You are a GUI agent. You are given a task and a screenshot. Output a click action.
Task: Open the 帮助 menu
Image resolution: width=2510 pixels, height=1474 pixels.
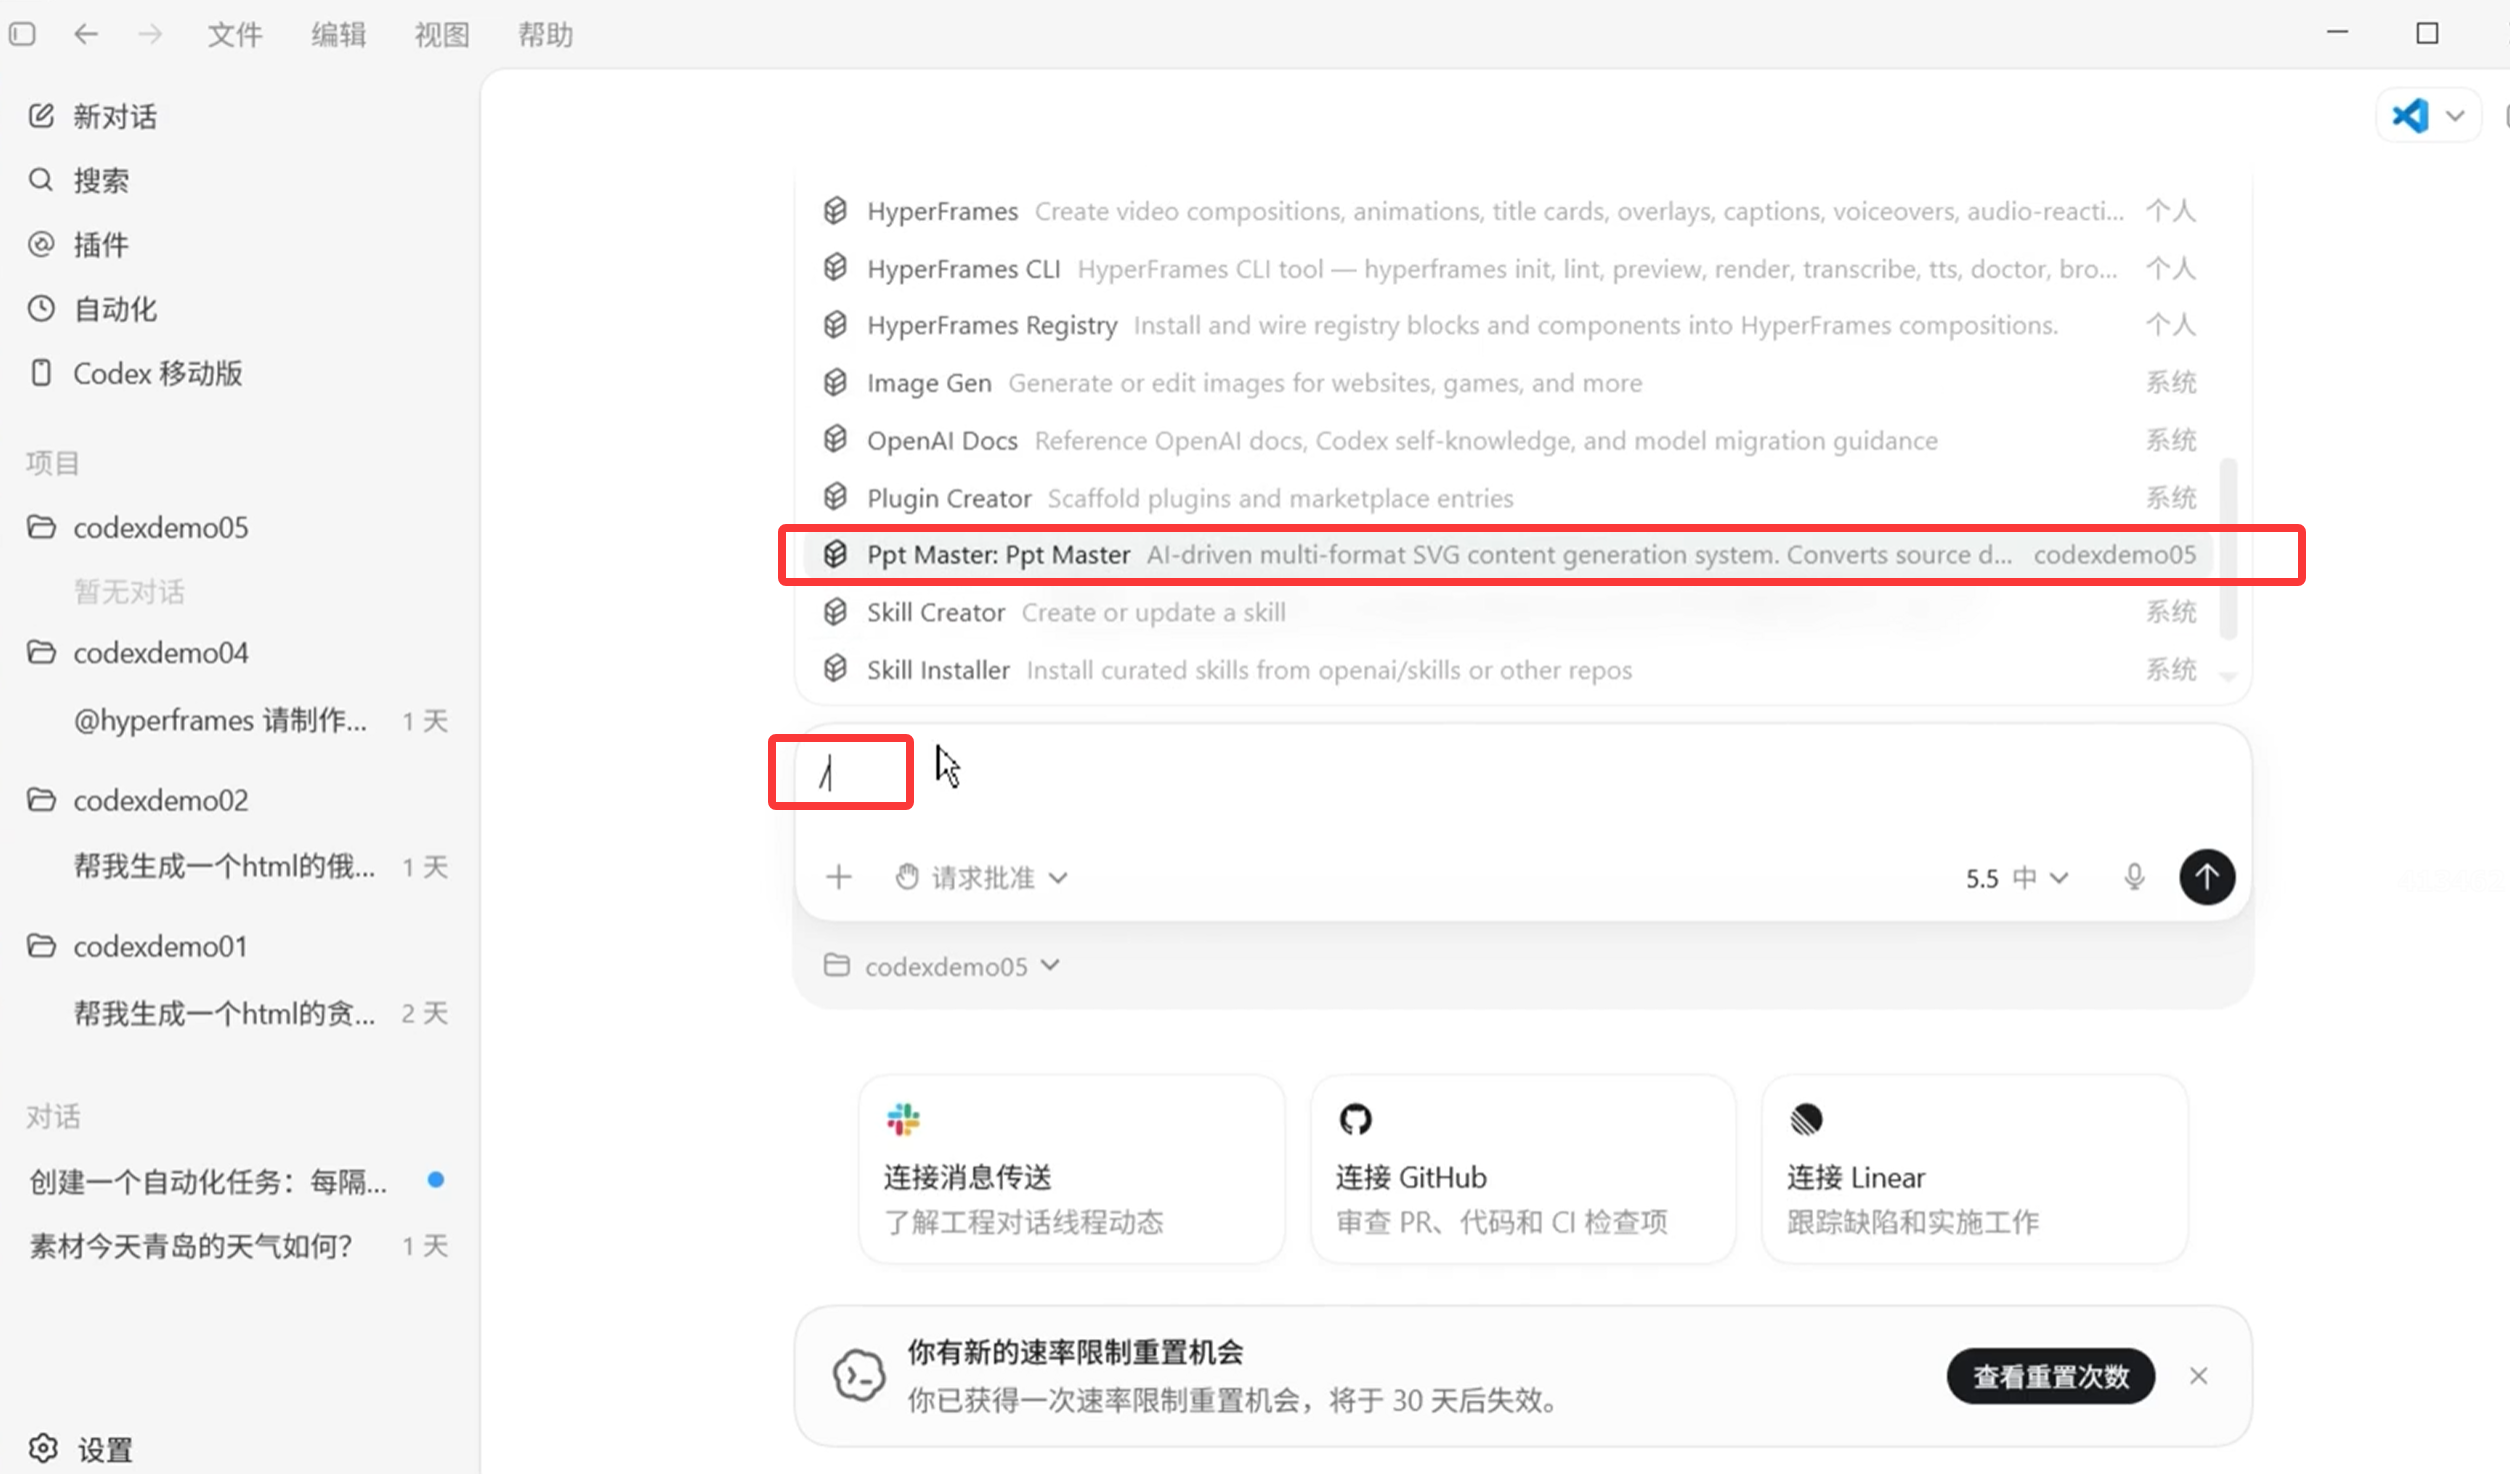(545, 34)
